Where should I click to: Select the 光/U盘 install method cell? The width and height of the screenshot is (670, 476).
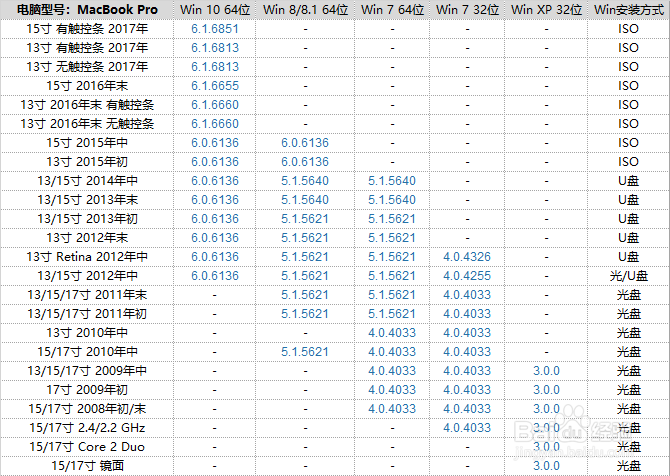tap(629, 276)
